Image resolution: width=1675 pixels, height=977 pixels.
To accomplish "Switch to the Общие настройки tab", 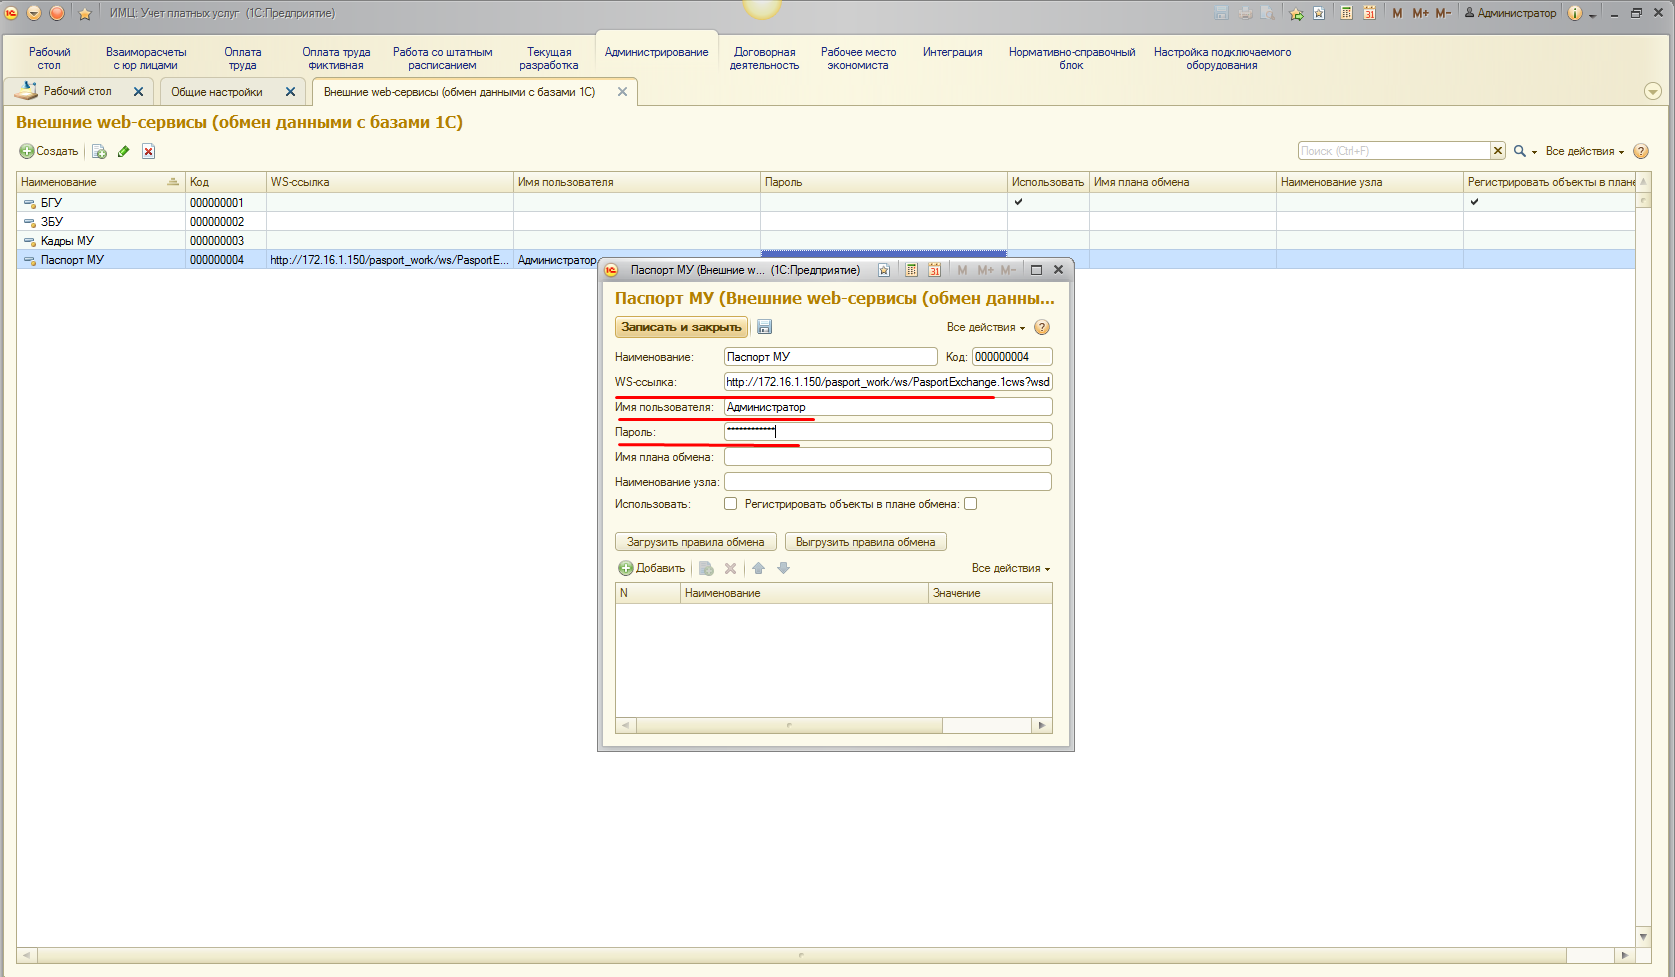I will pos(217,91).
